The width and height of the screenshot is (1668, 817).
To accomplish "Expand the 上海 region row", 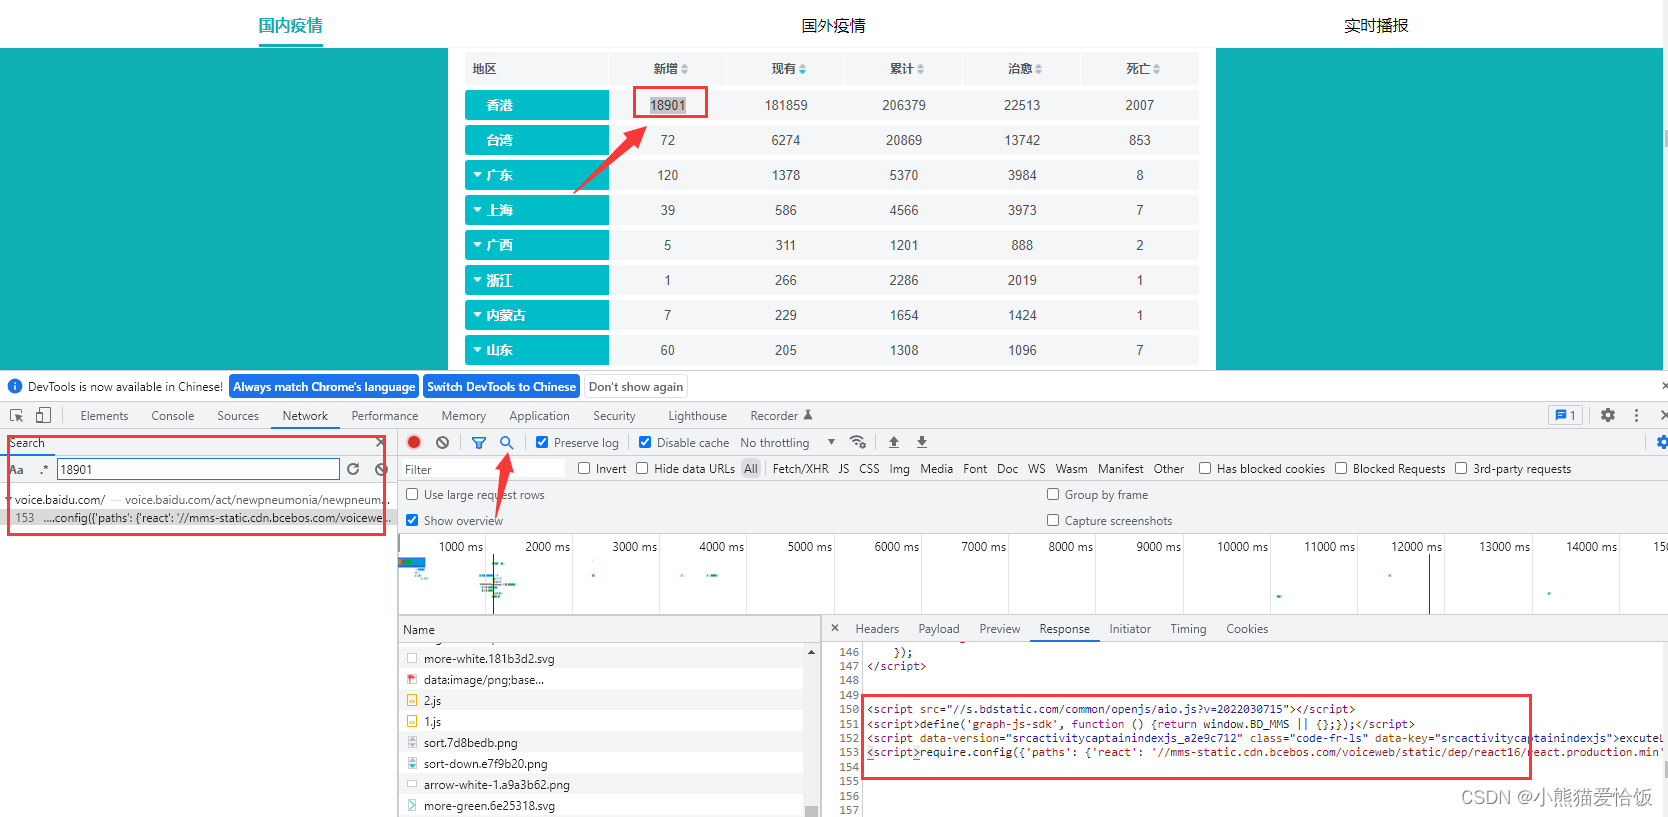I will pos(478,210).
